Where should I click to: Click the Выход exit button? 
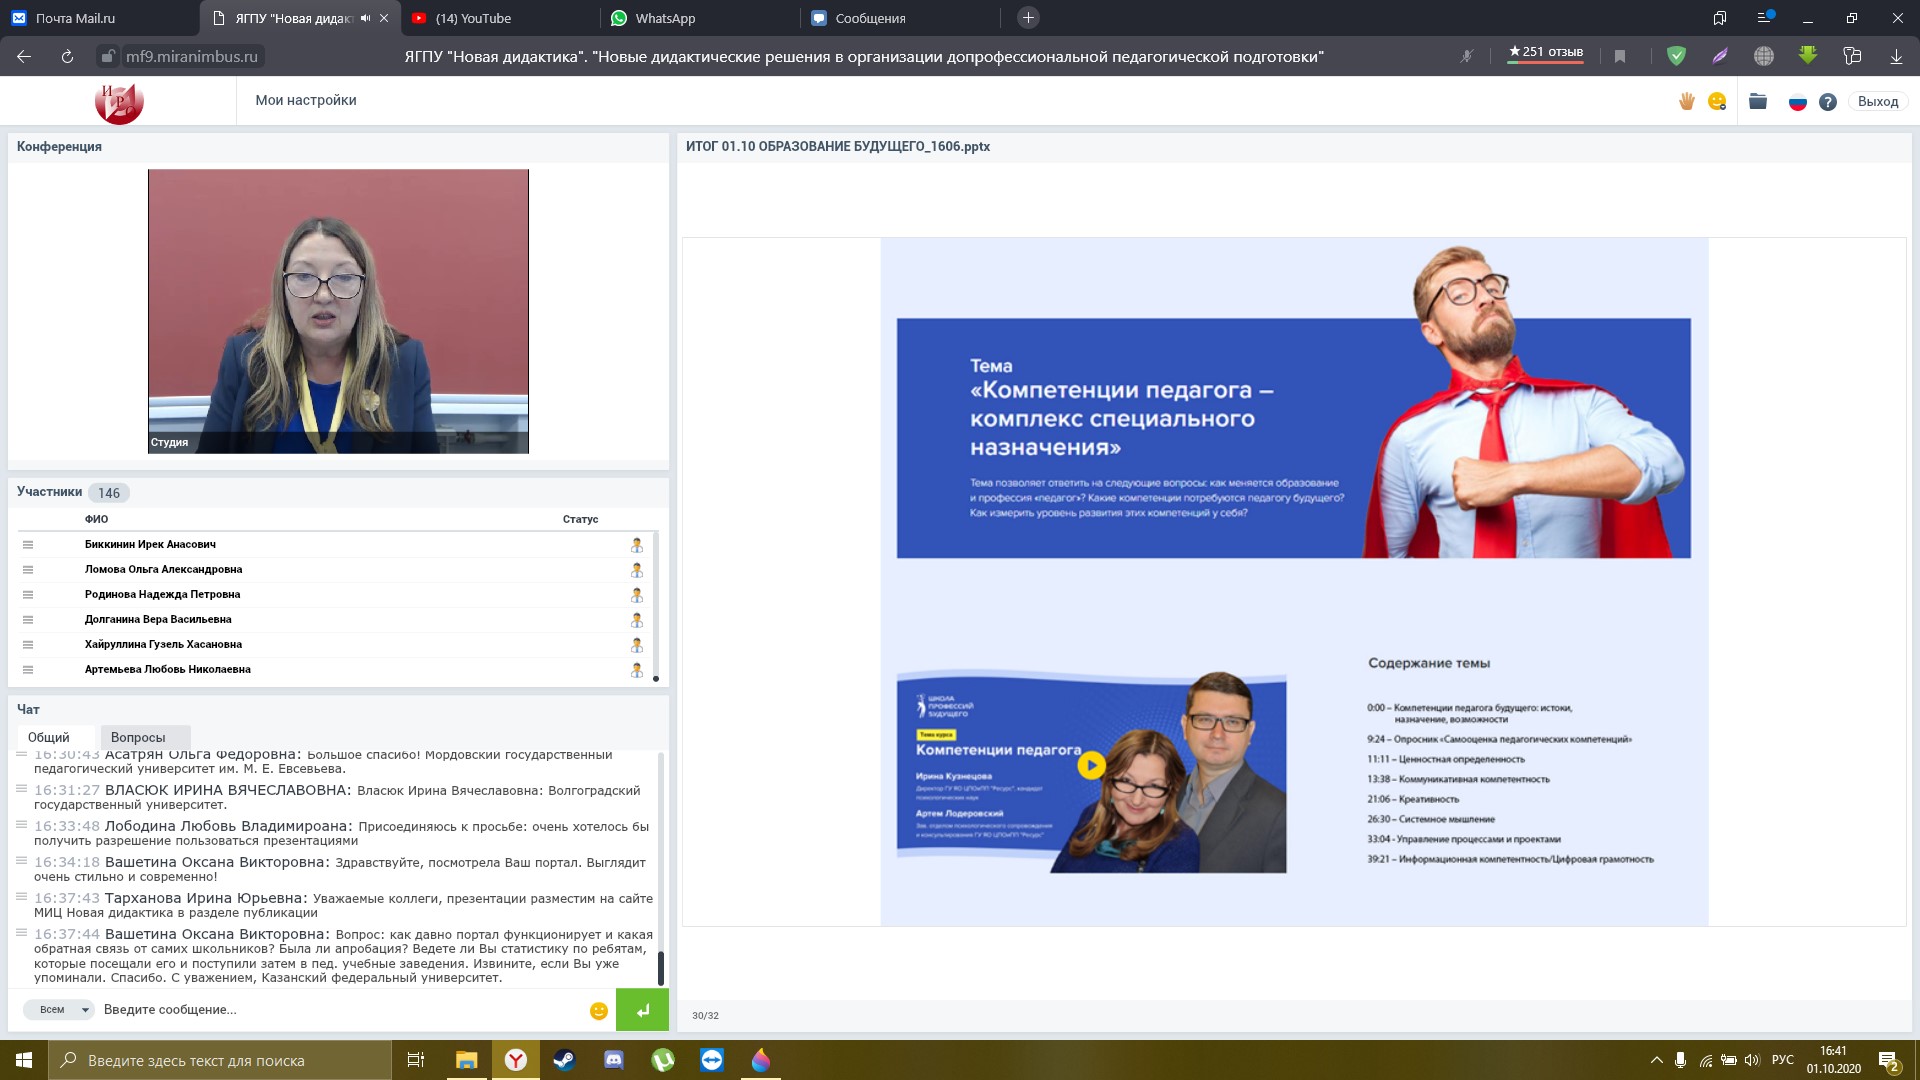(1877, 101)
